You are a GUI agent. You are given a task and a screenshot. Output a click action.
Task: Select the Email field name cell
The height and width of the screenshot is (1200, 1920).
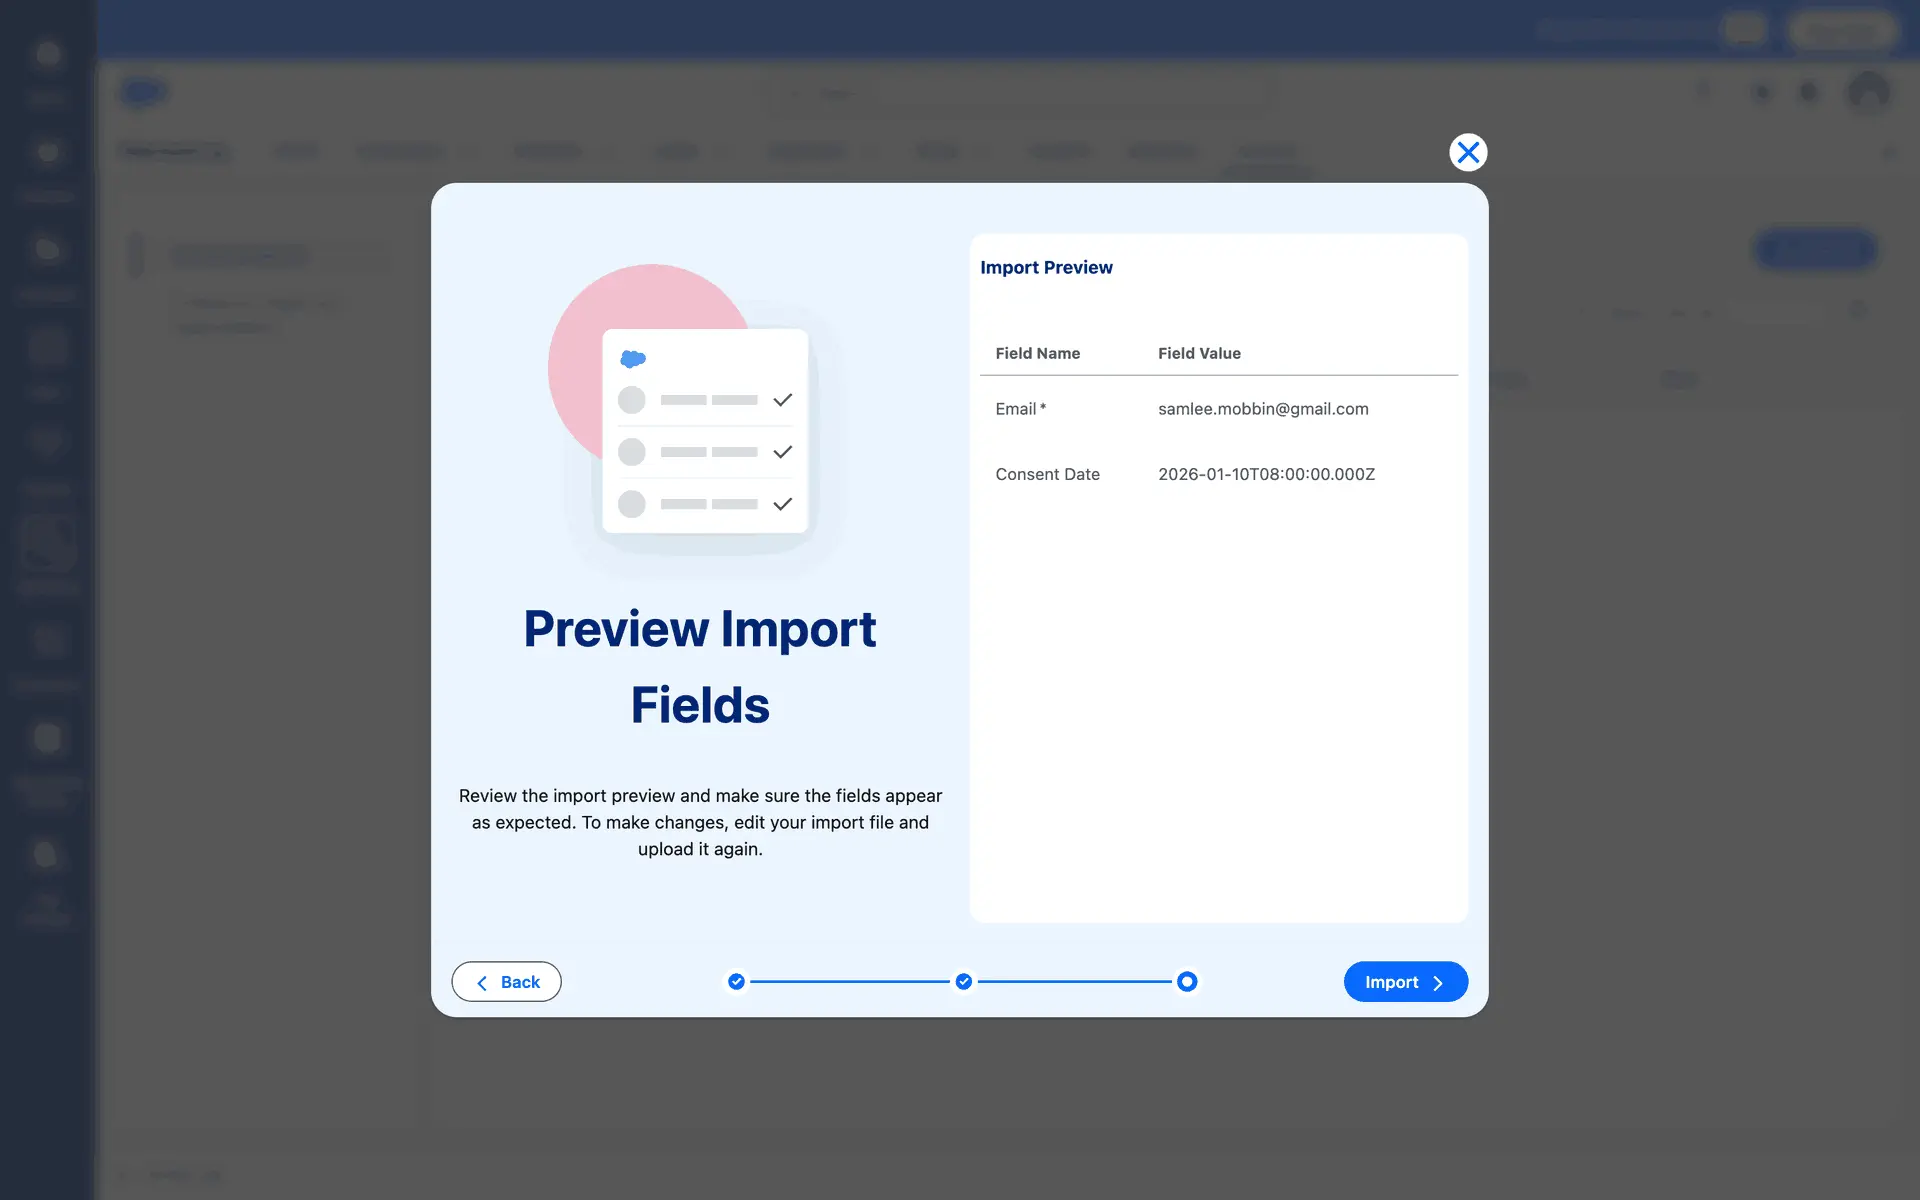point(1019,409)
